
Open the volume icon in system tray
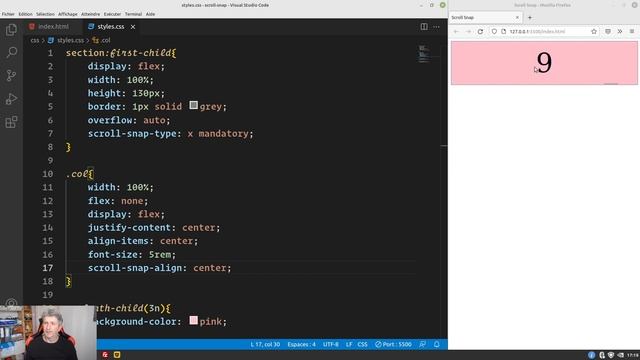point(620,355)
